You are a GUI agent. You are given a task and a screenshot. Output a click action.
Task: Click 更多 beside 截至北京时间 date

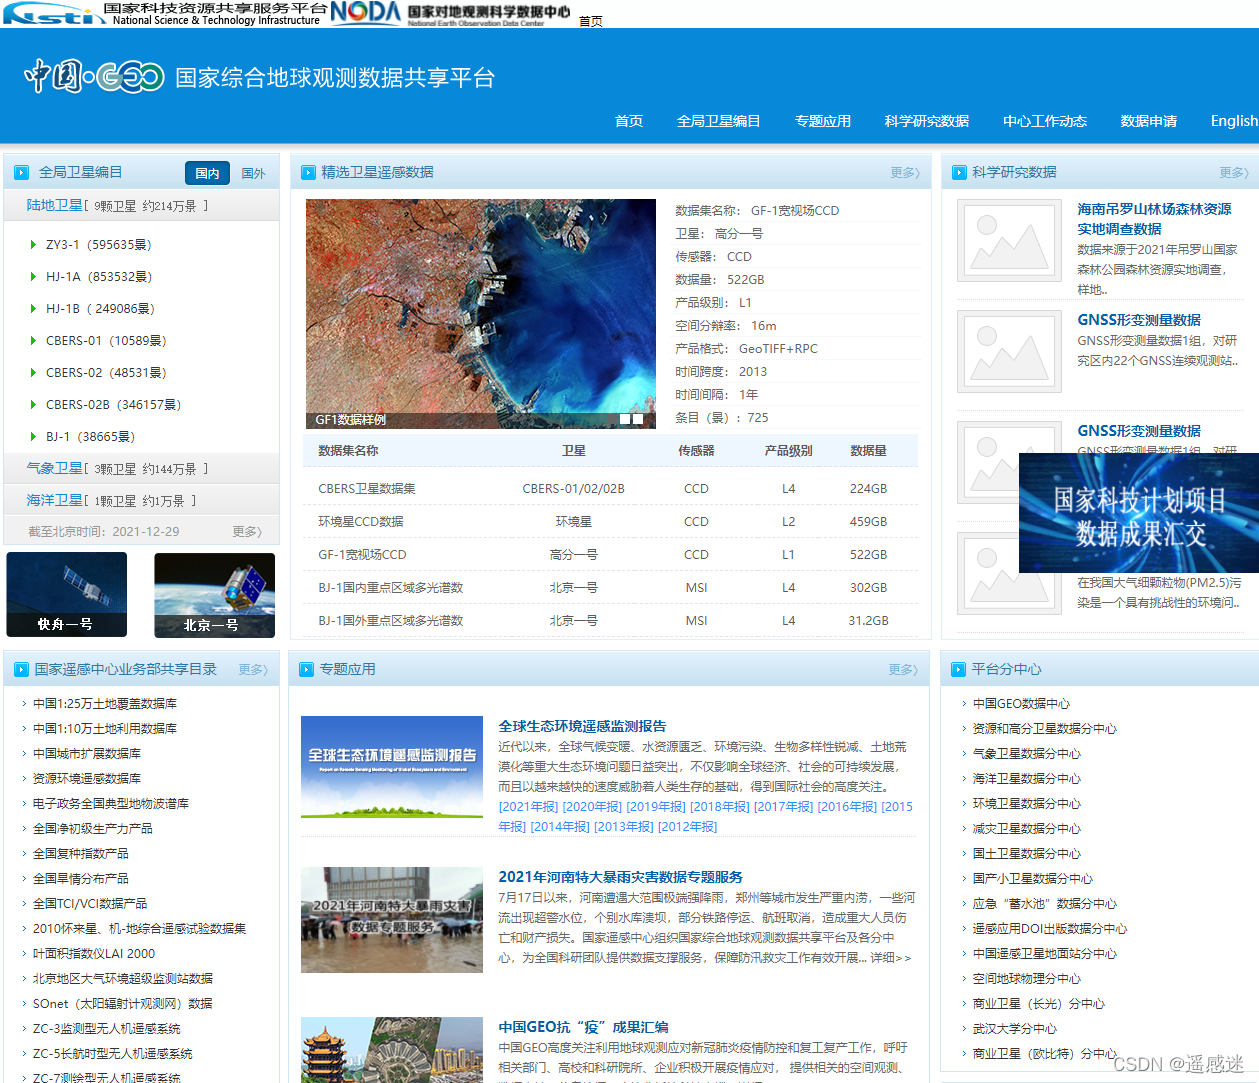[x=247, y=532]
